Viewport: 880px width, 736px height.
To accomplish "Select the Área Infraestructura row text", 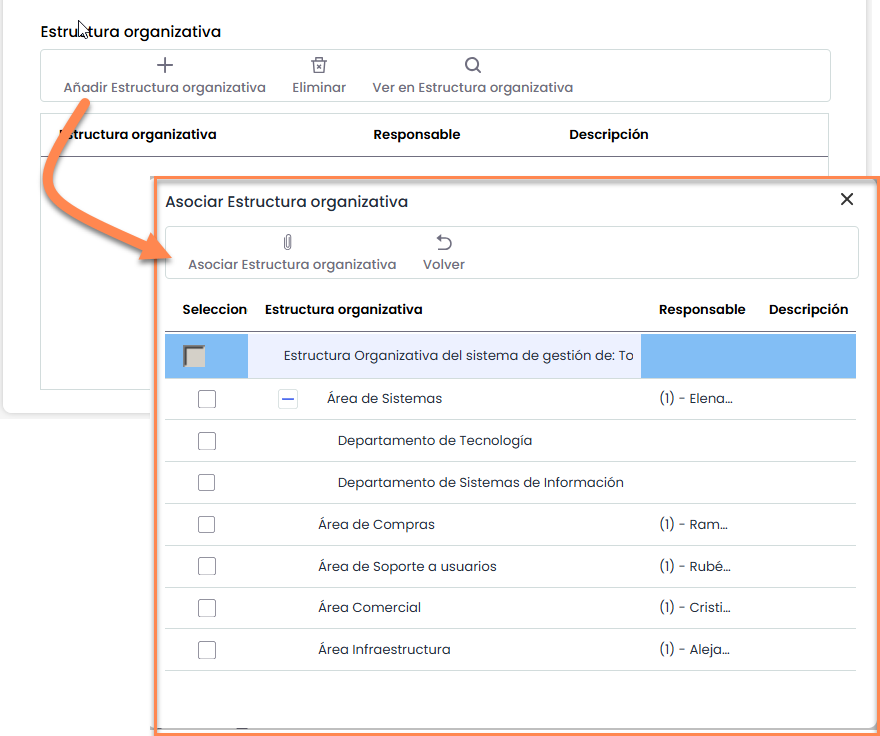I will pos(384,650).
